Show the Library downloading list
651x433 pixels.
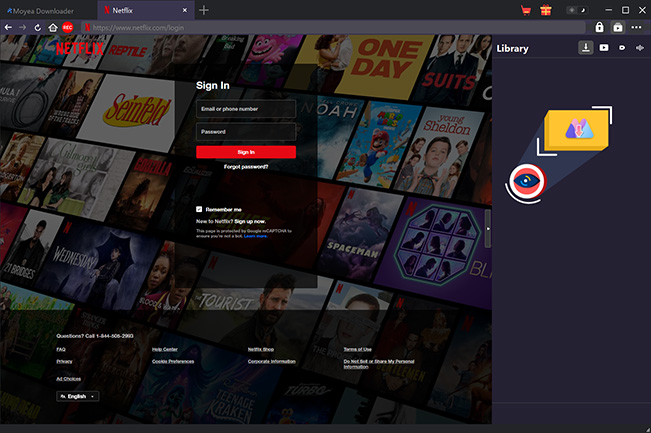point(586,48)
